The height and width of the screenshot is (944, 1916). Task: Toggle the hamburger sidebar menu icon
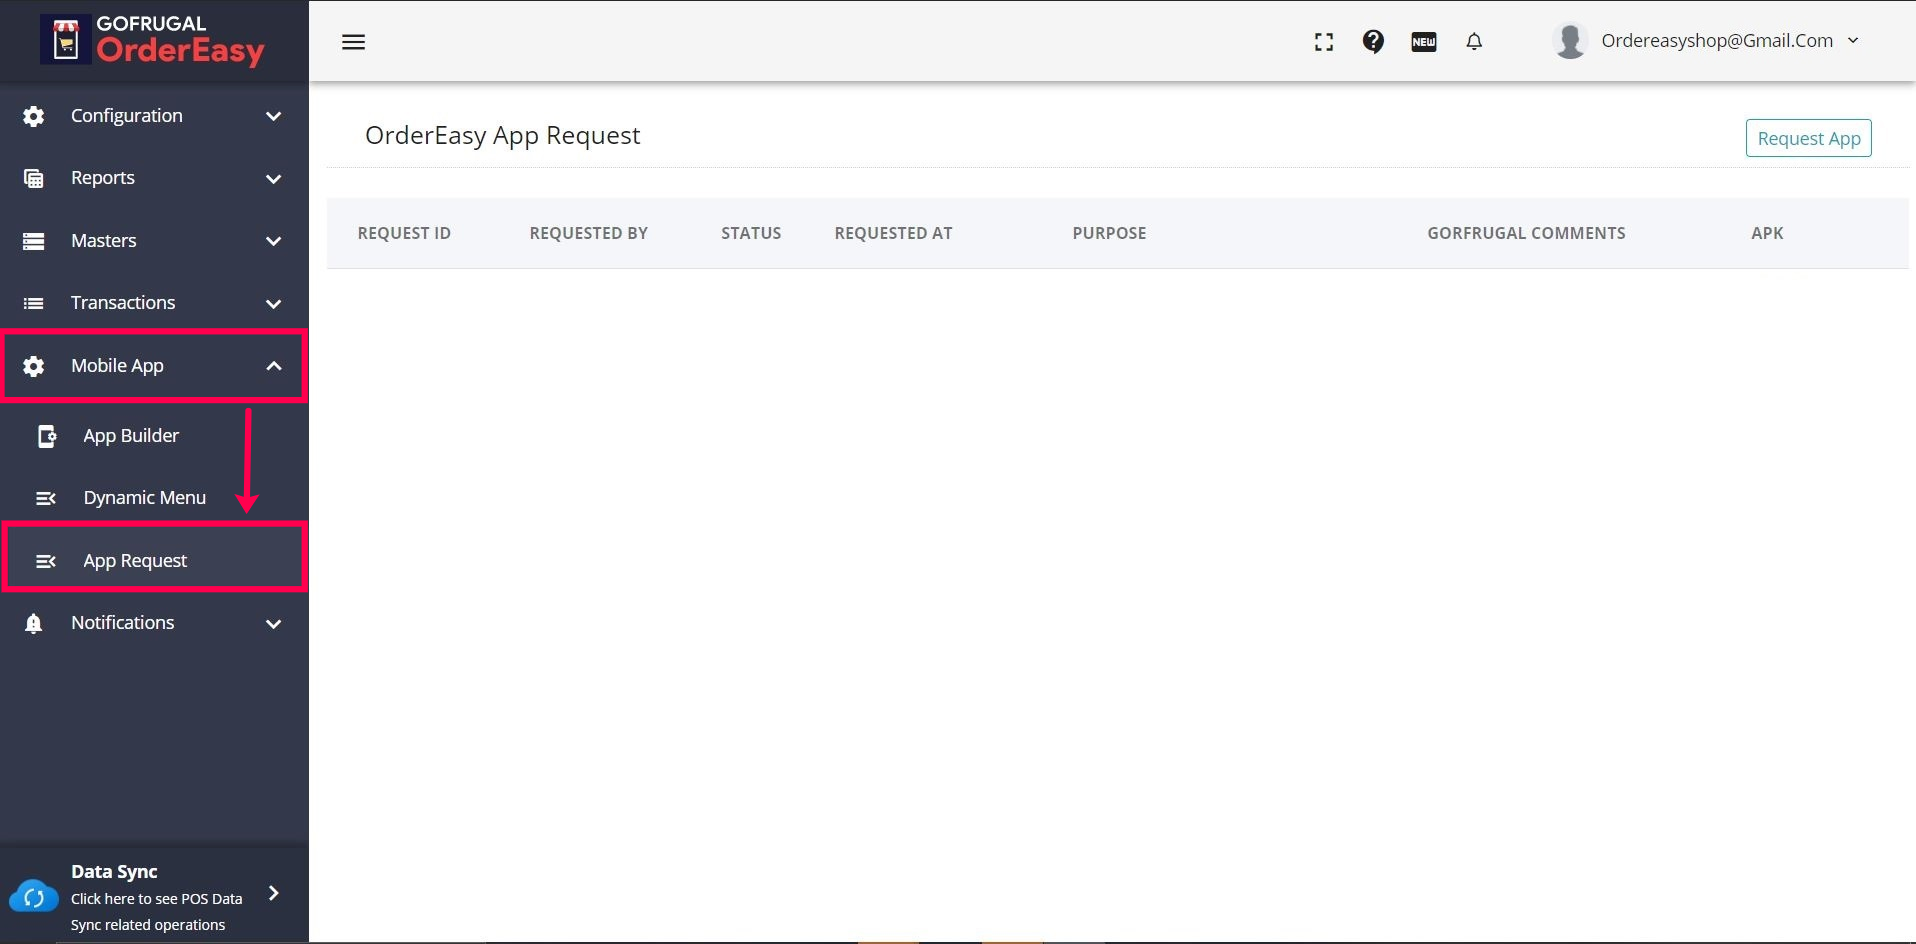point(353,42)
